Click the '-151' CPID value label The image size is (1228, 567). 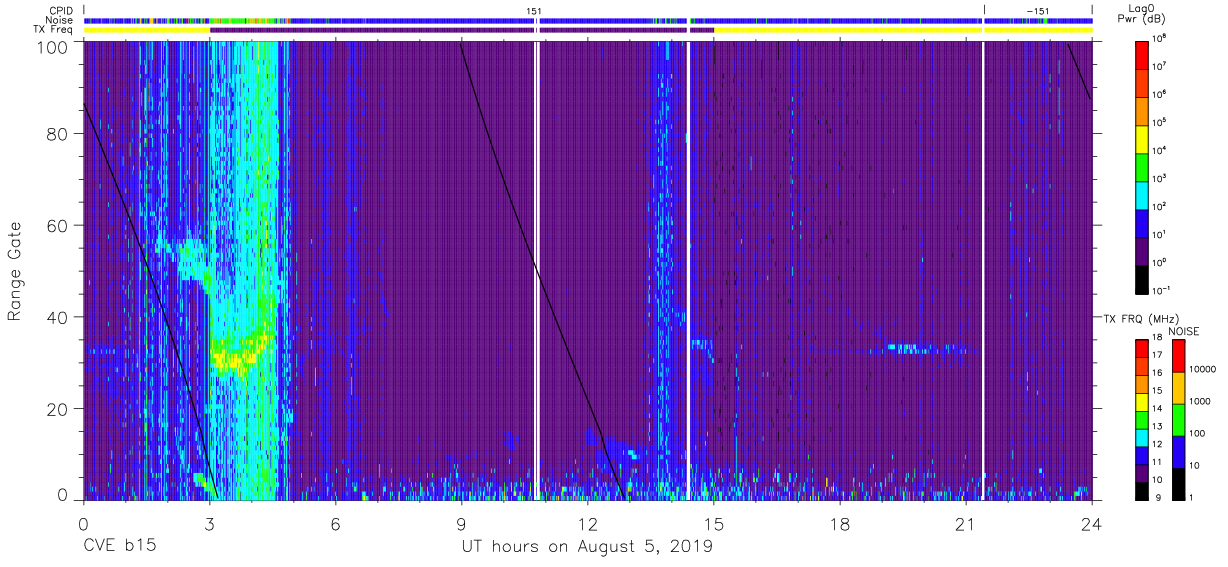[x=1038, y=11]
